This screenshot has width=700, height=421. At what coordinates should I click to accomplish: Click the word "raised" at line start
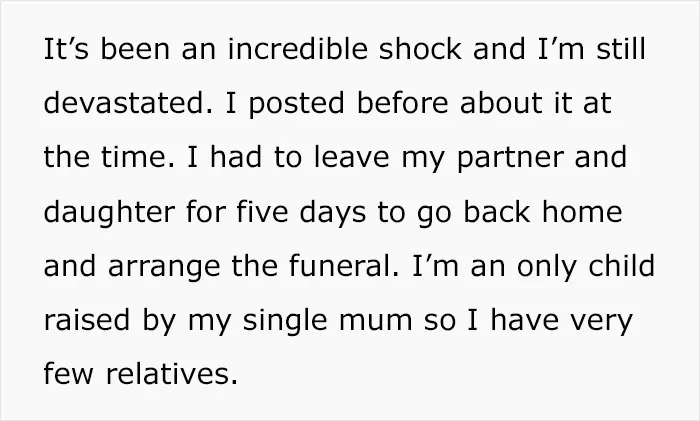pyautogui.click(x=87, y=319)
